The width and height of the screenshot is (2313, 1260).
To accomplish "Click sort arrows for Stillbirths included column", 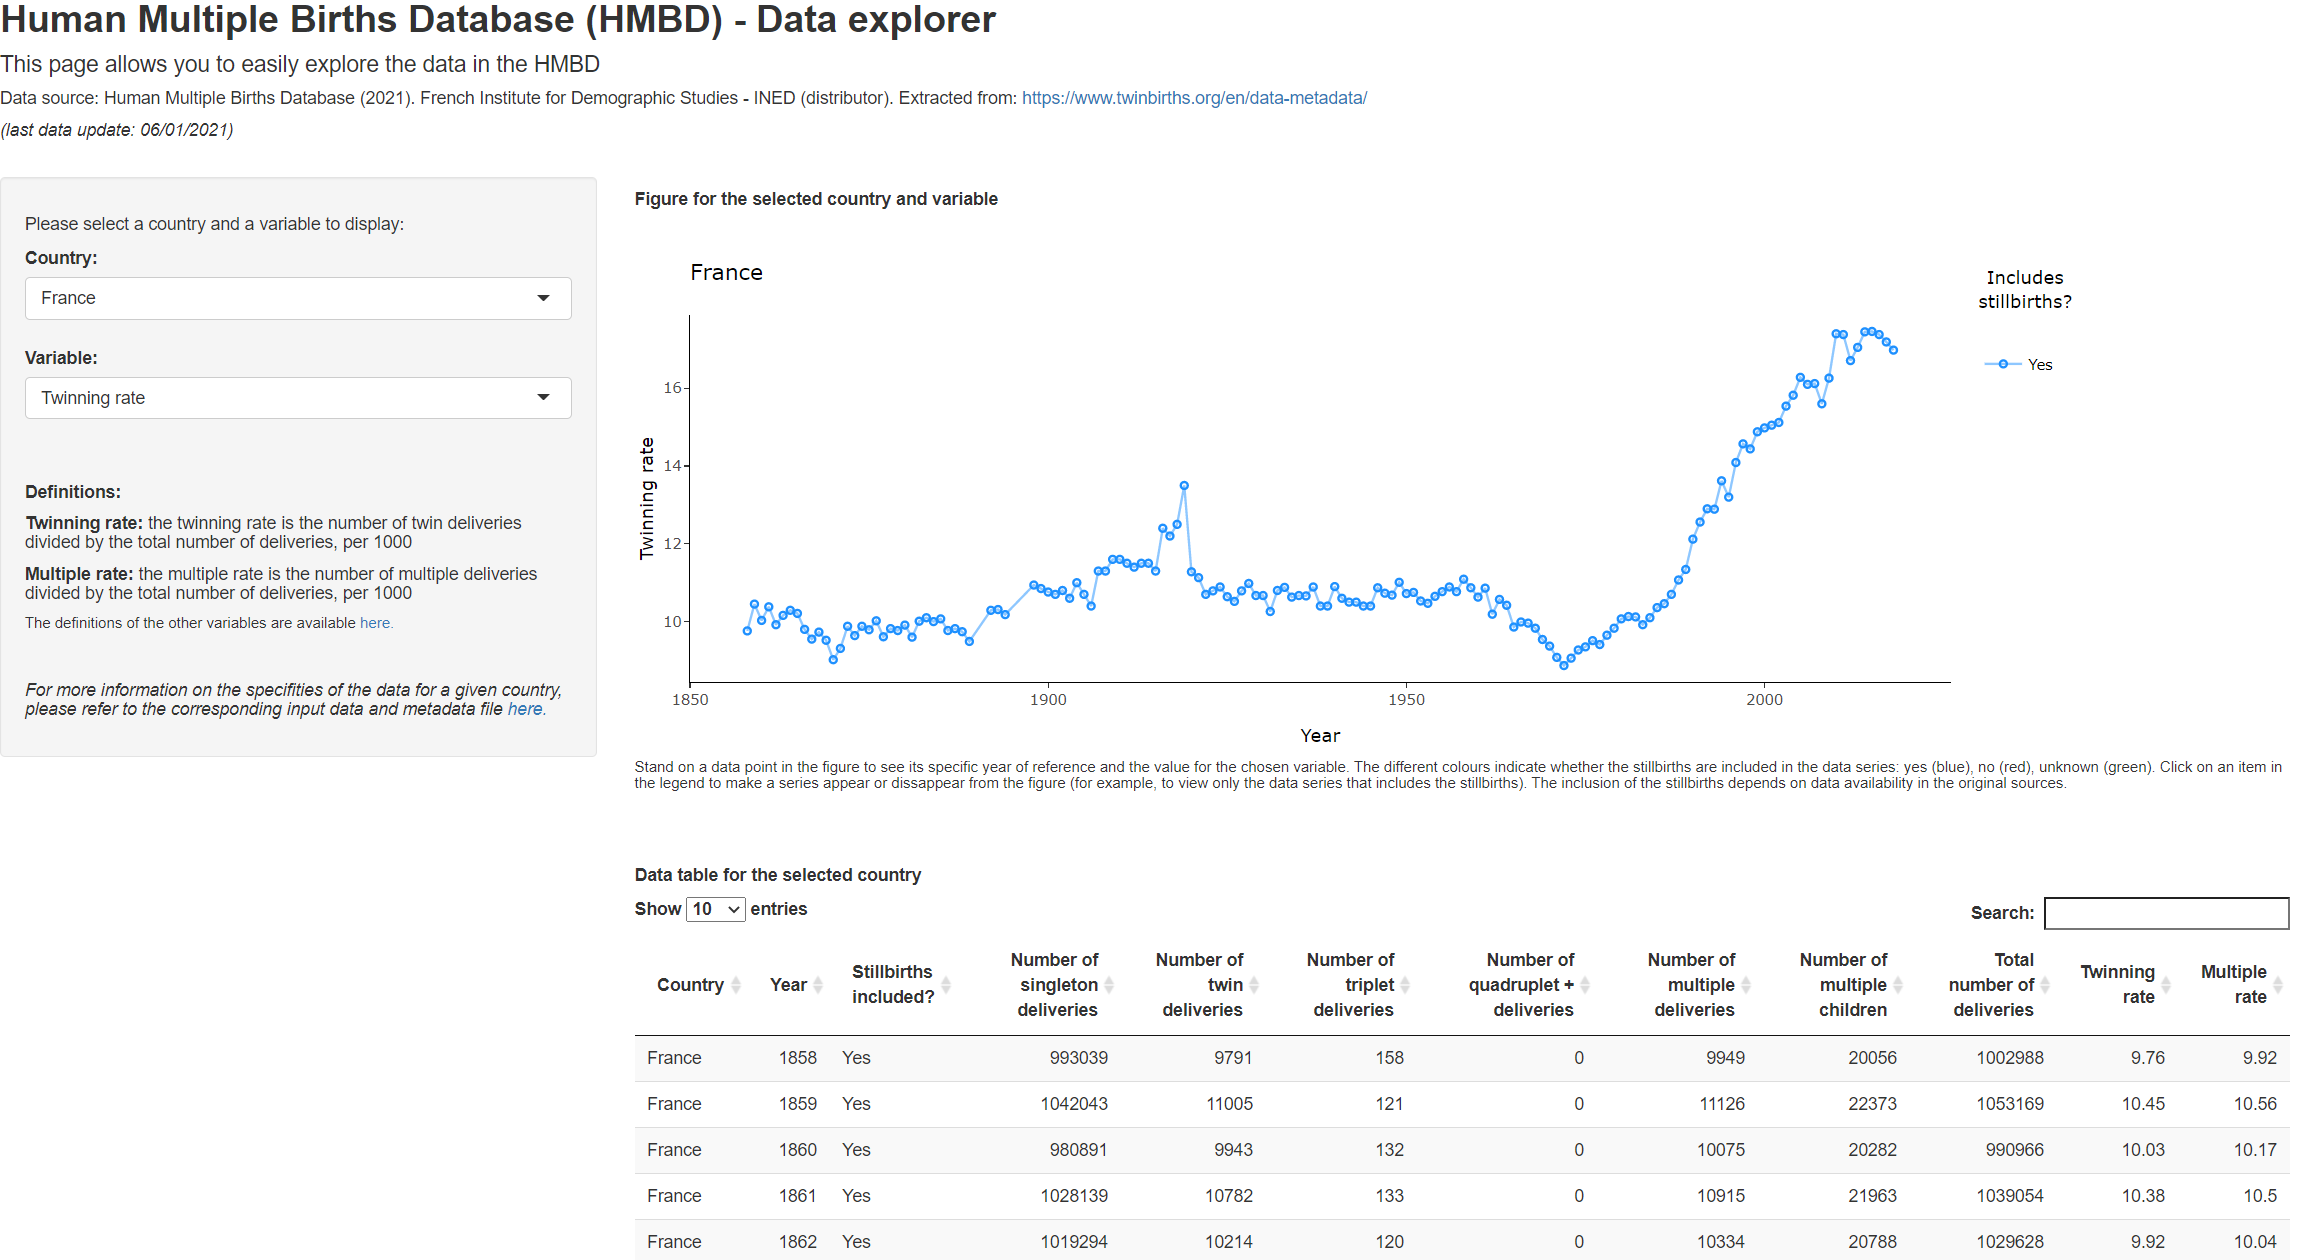I will (x=945, y=985).
